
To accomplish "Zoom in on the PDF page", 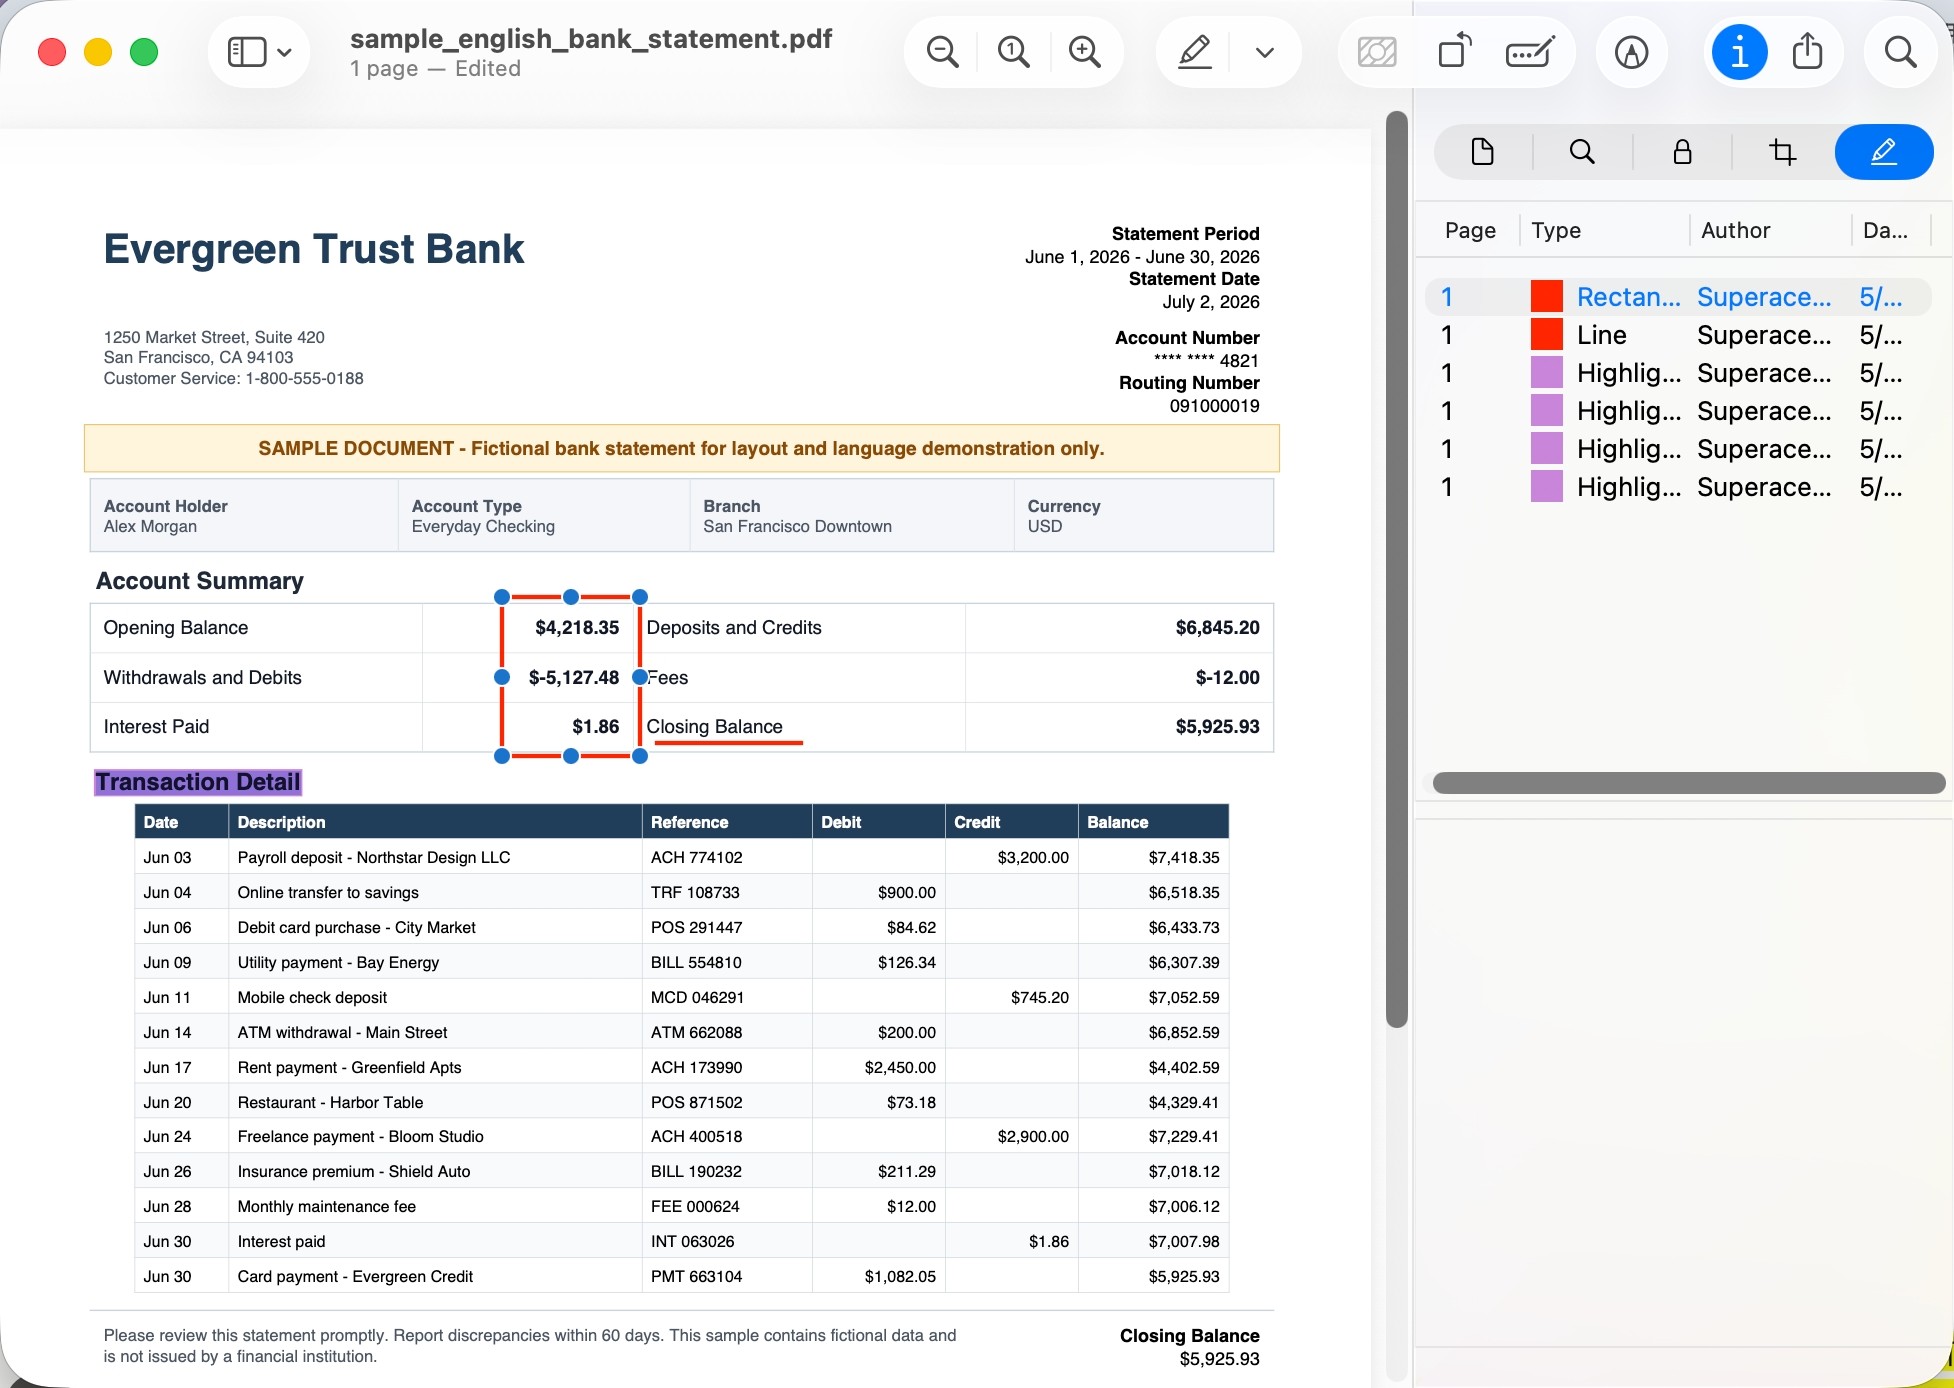I will click(x=1085, y=52).
